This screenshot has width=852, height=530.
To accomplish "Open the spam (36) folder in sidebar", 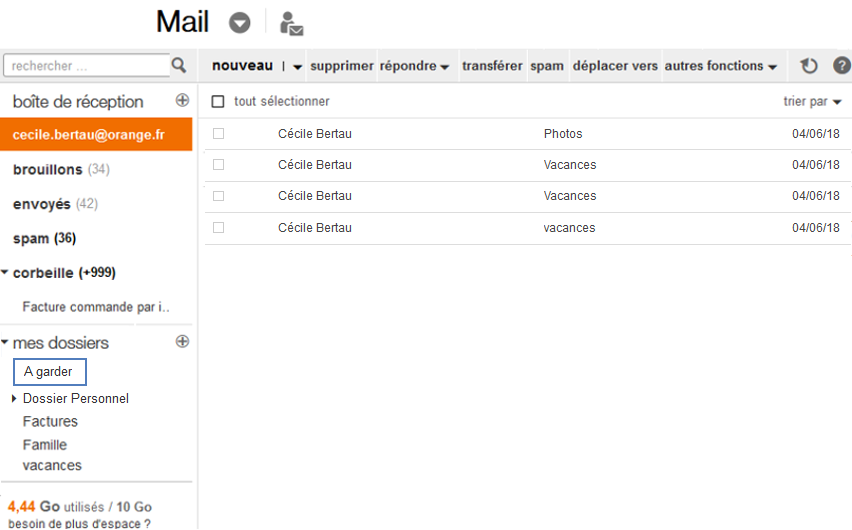I will (45, 238).
